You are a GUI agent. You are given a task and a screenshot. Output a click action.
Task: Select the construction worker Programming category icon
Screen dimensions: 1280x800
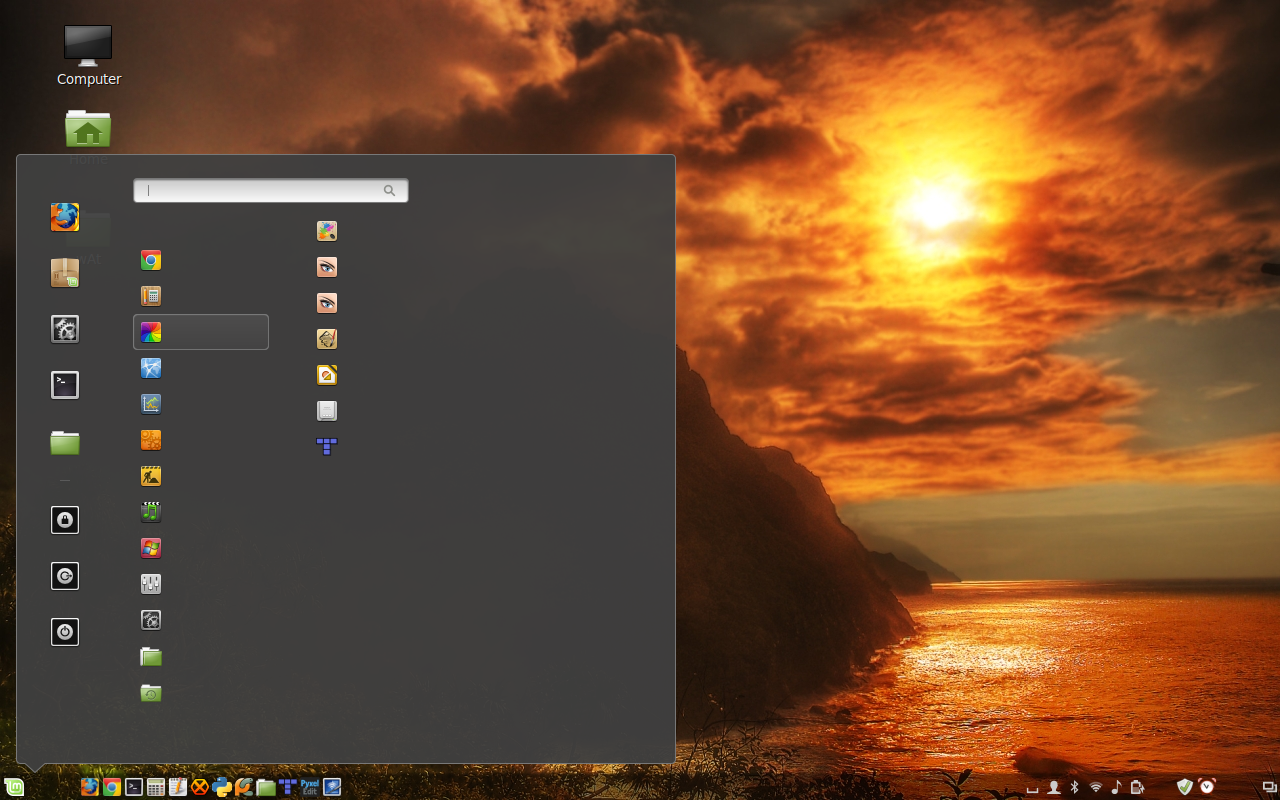[151, 476]
